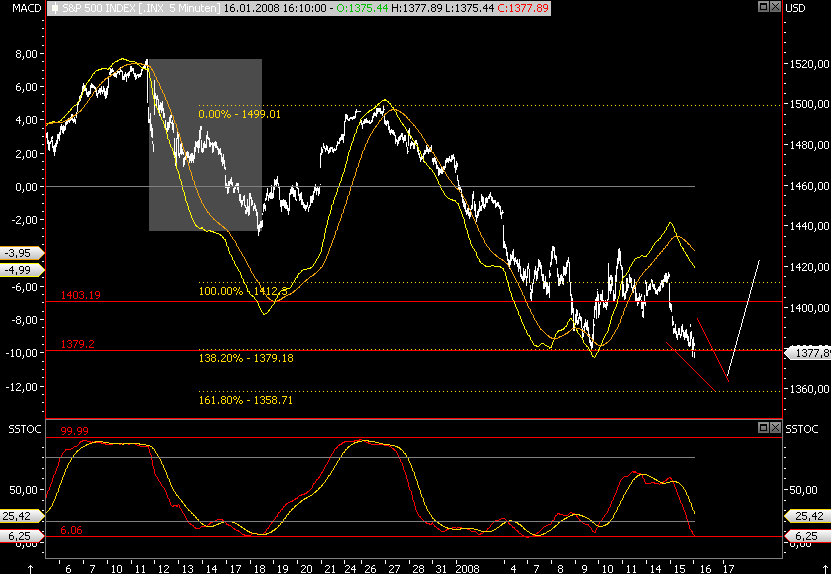This screenshot has width=831, height=574.
Task: Click the -4,99 MACD value tag
Action: [23, 270]
